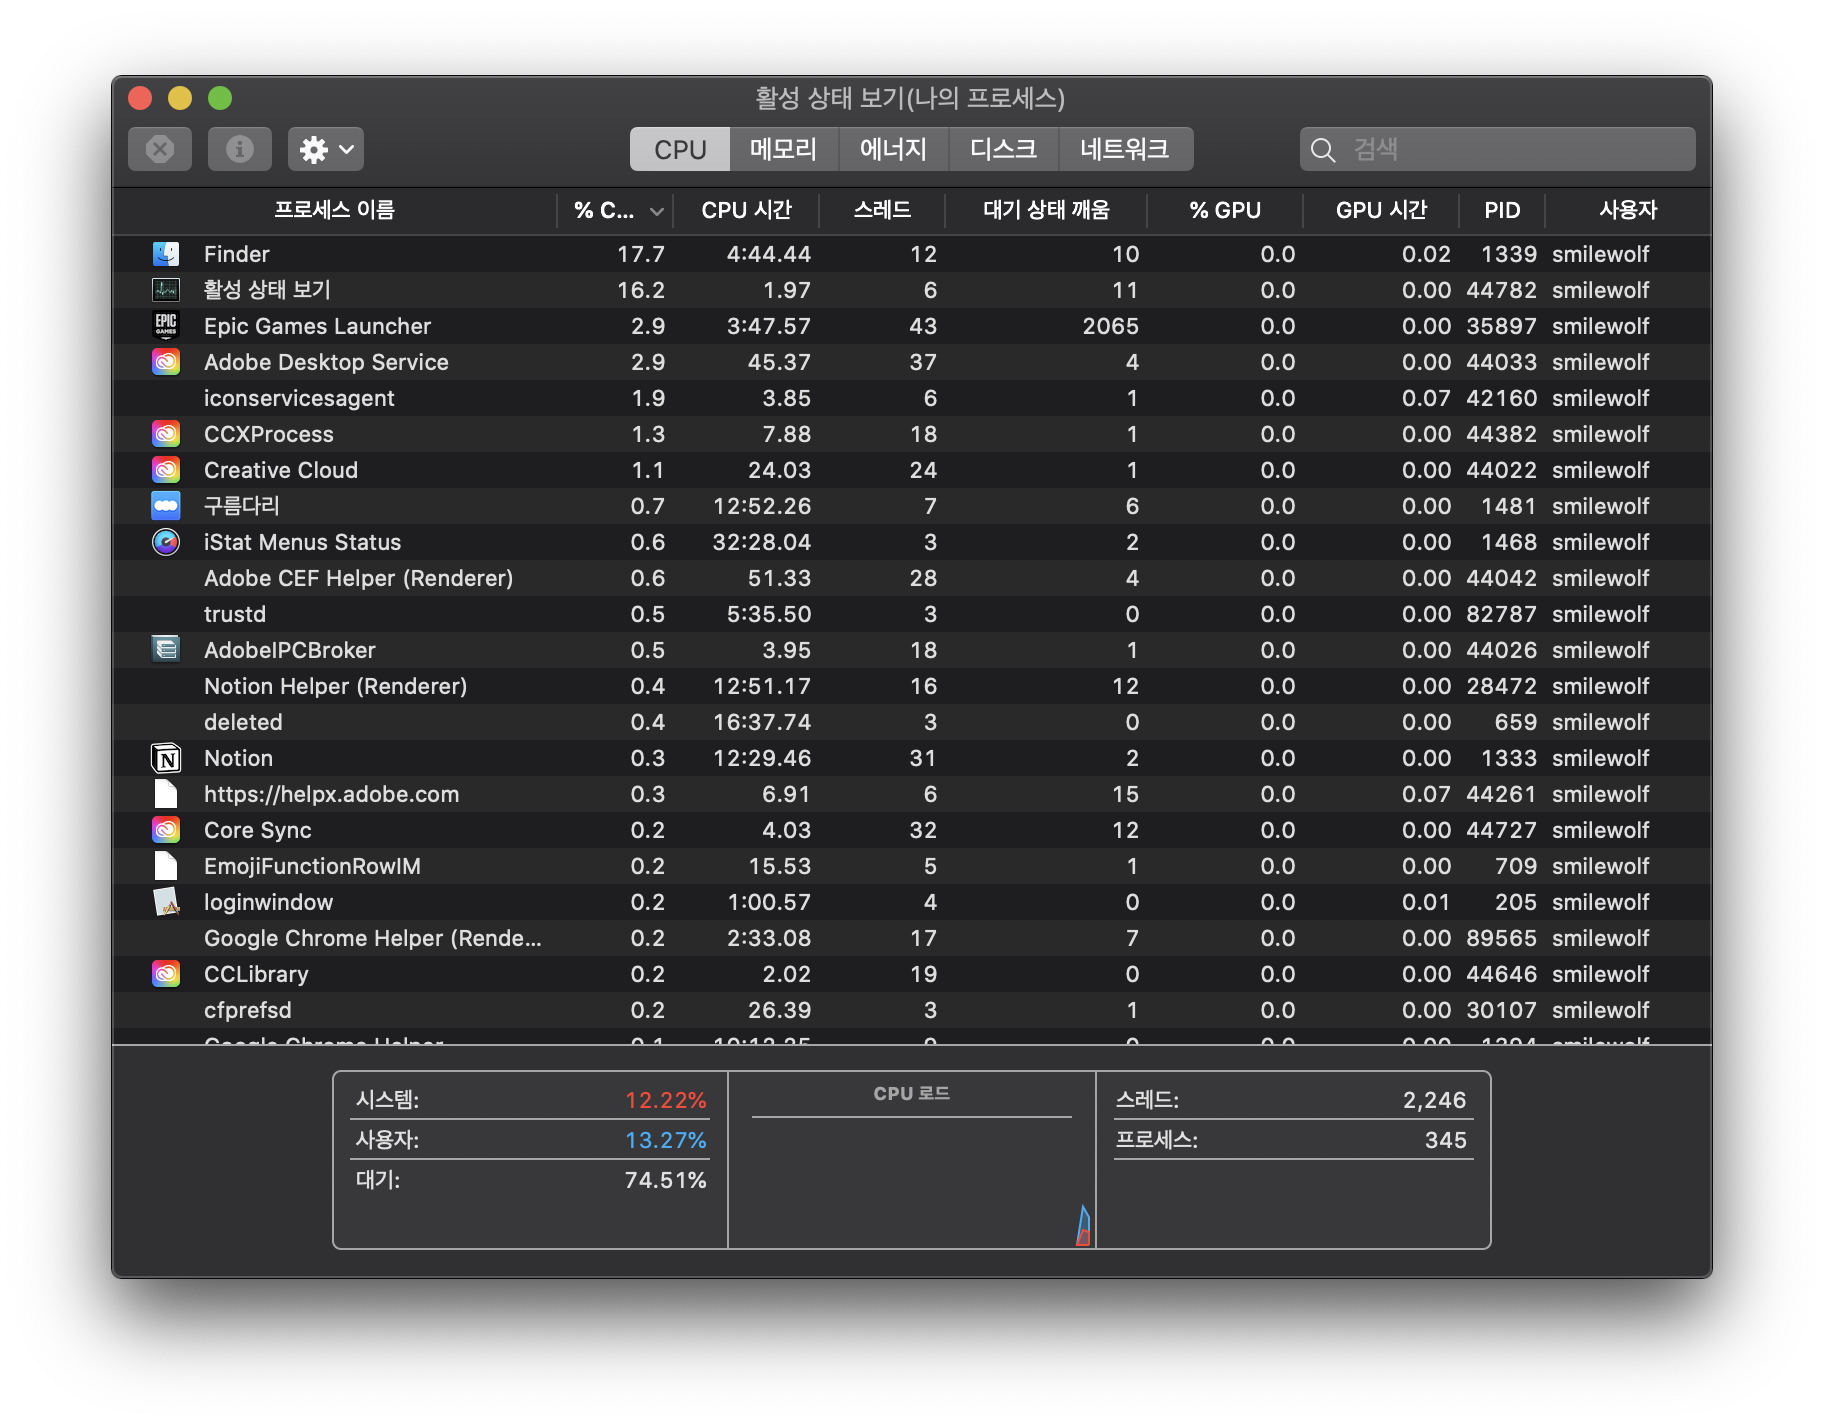The height and width of the screenshot is (1426, 1824).
Task: Click PID 82787 in trustd row
Action: 1501,614
